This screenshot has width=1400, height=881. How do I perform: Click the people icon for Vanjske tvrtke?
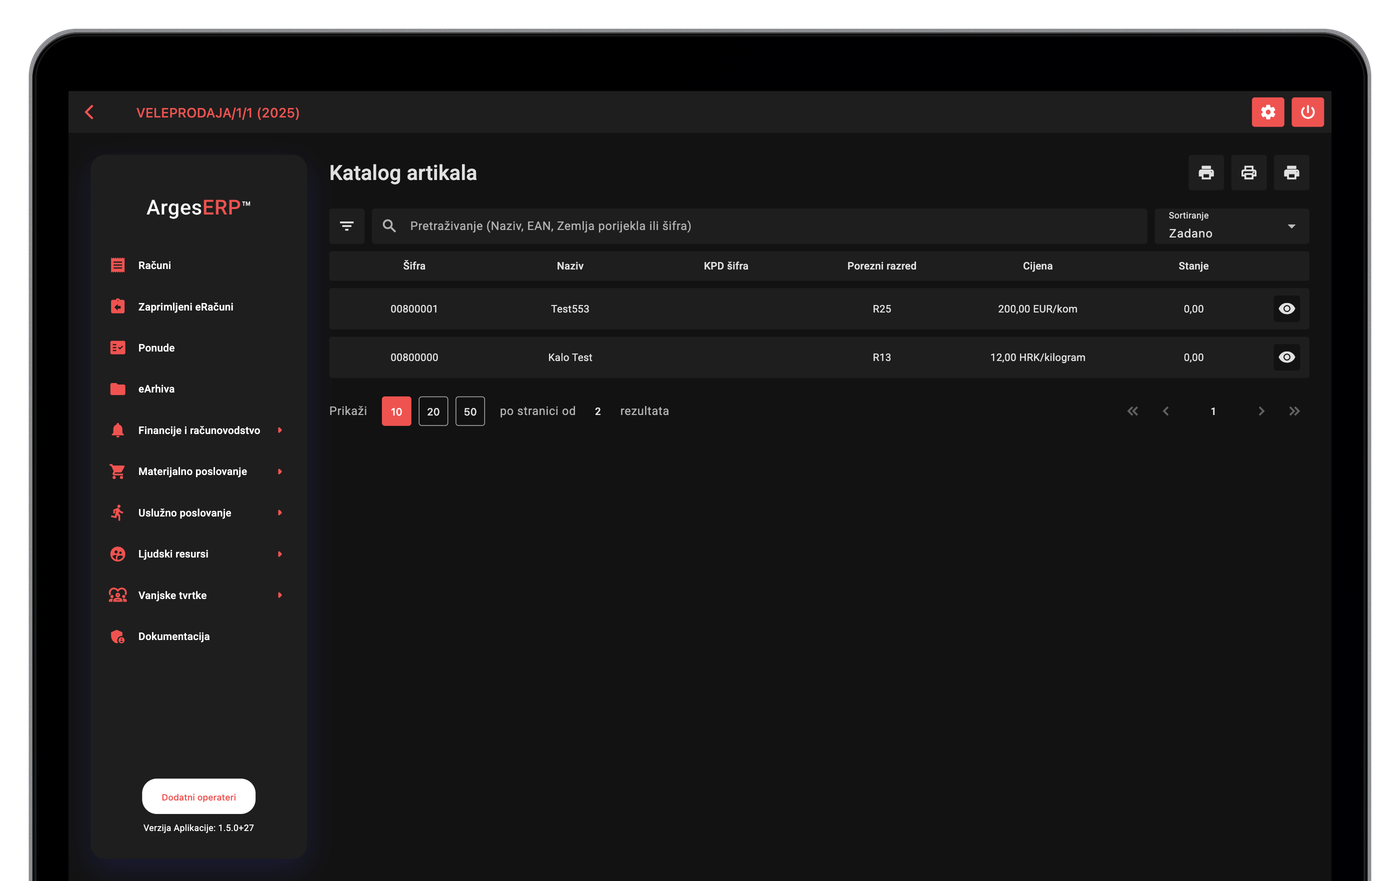tap(118, 595)
